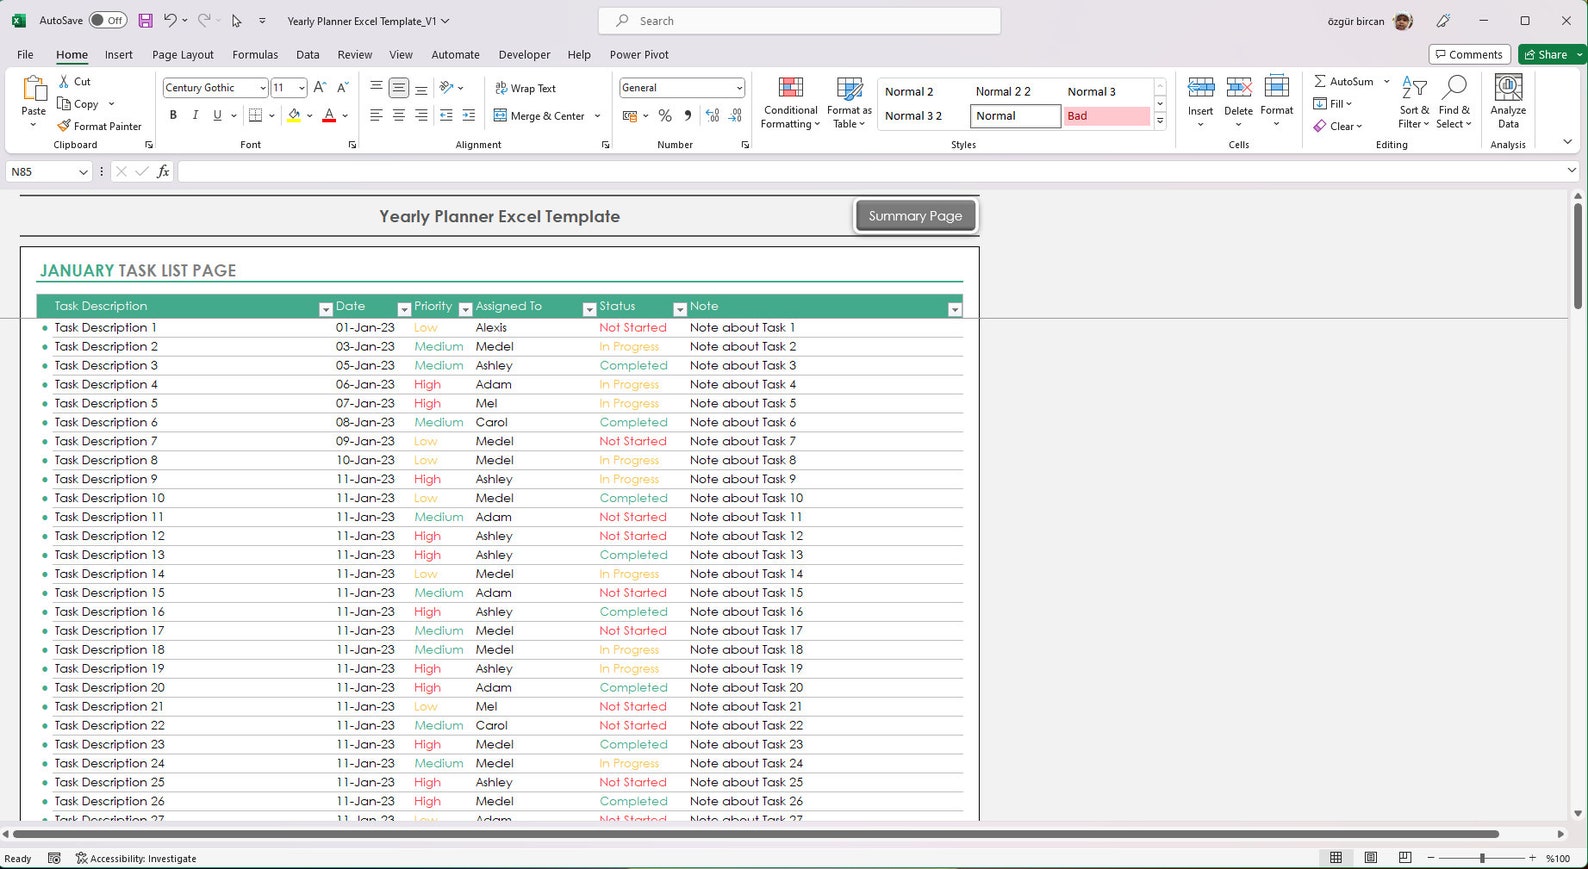Image resolution: width=1588 pixels, height=869 pixels.
Task: Click the Comma Style icon
Action: tap(688, 116)
